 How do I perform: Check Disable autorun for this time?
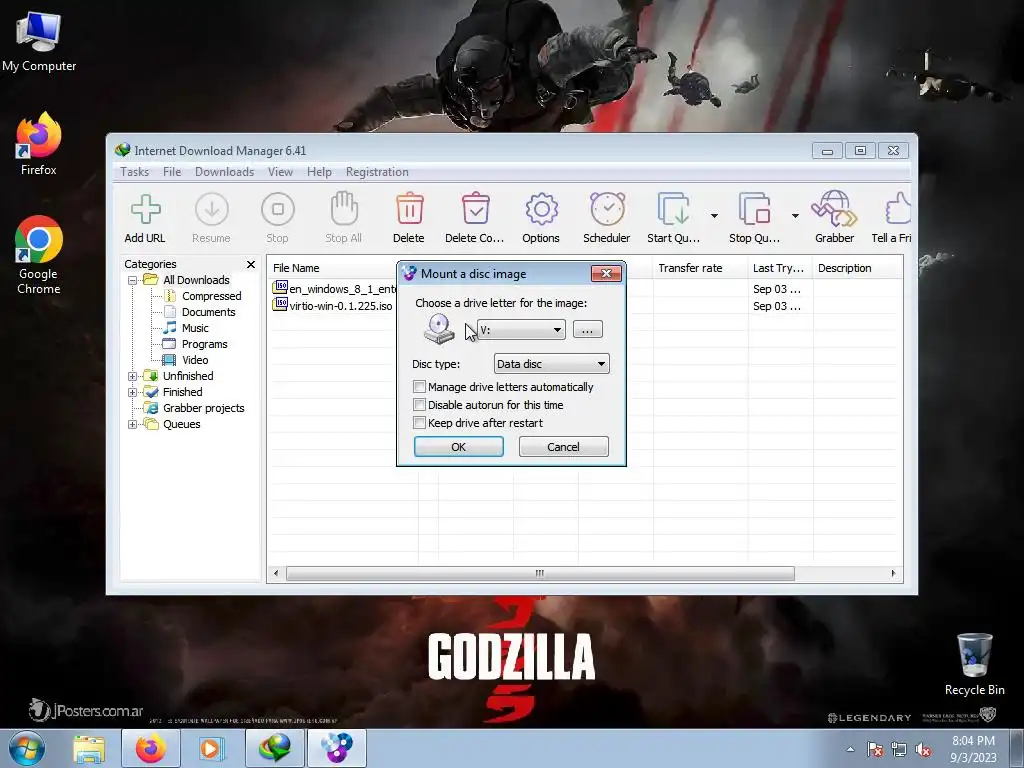point(420,405)
